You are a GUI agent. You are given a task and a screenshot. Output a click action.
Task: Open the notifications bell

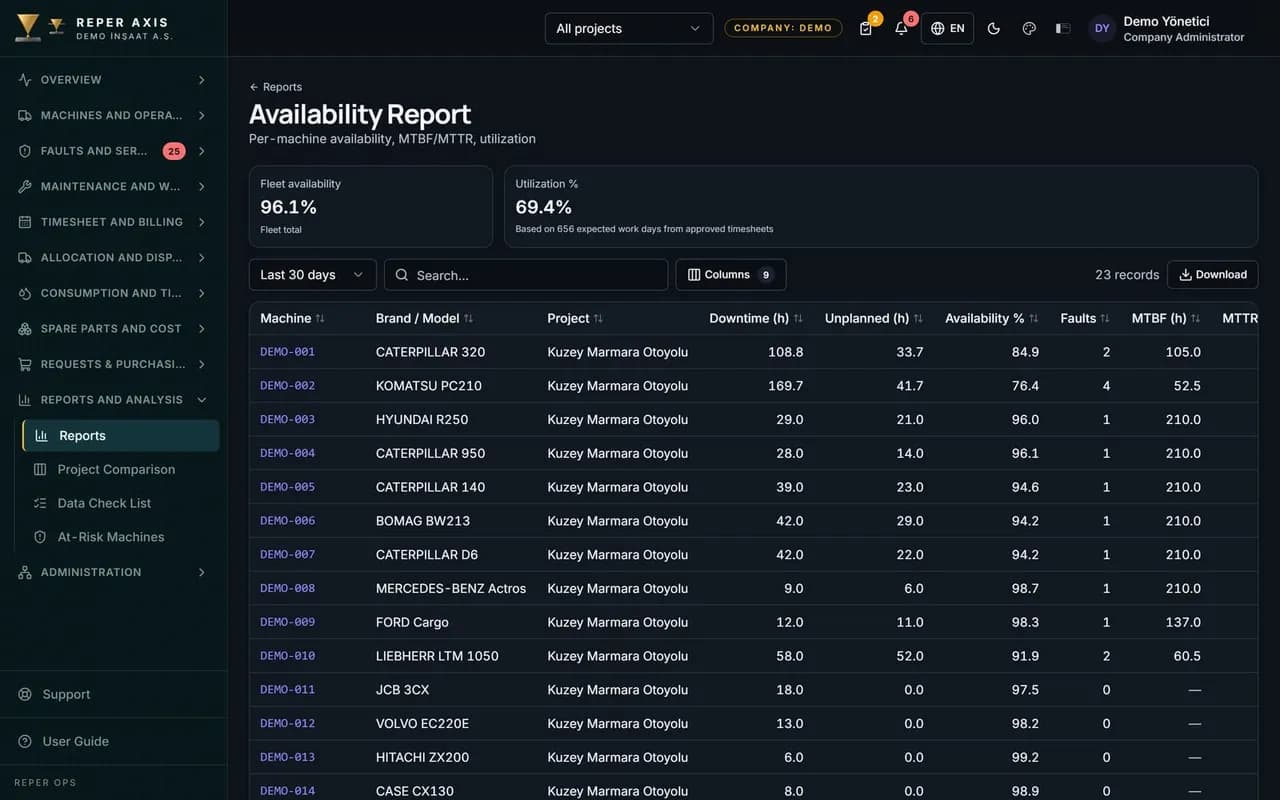(901, 28)
